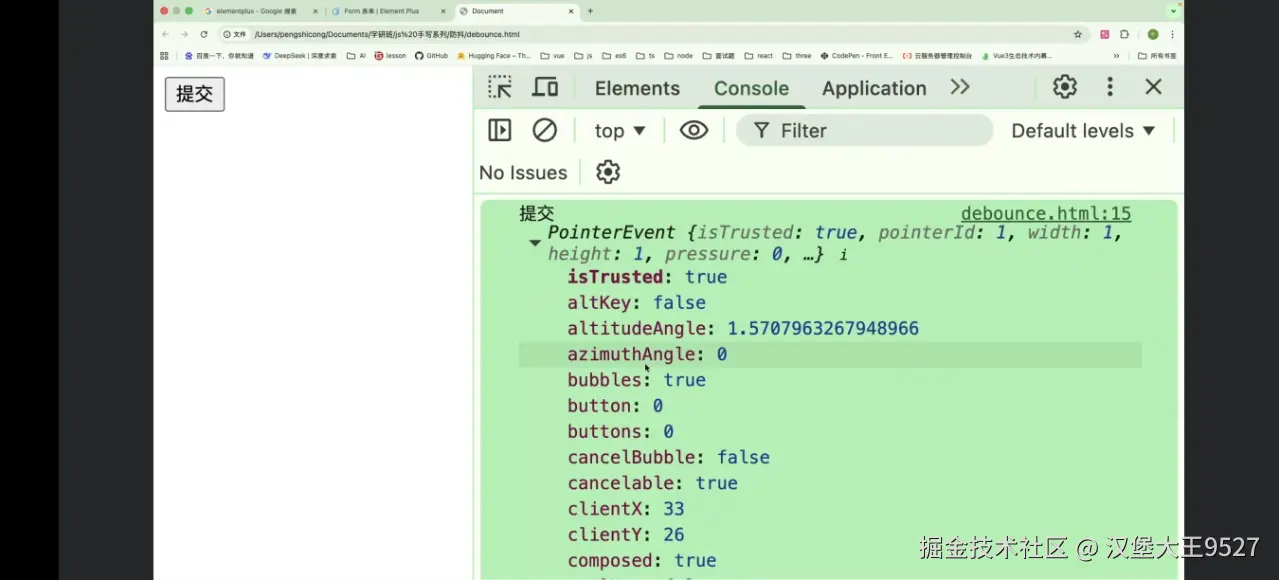This screenshot has height=580, width=1279.
Task: Toggle the device toolbar icon
Action: (545, 87)
